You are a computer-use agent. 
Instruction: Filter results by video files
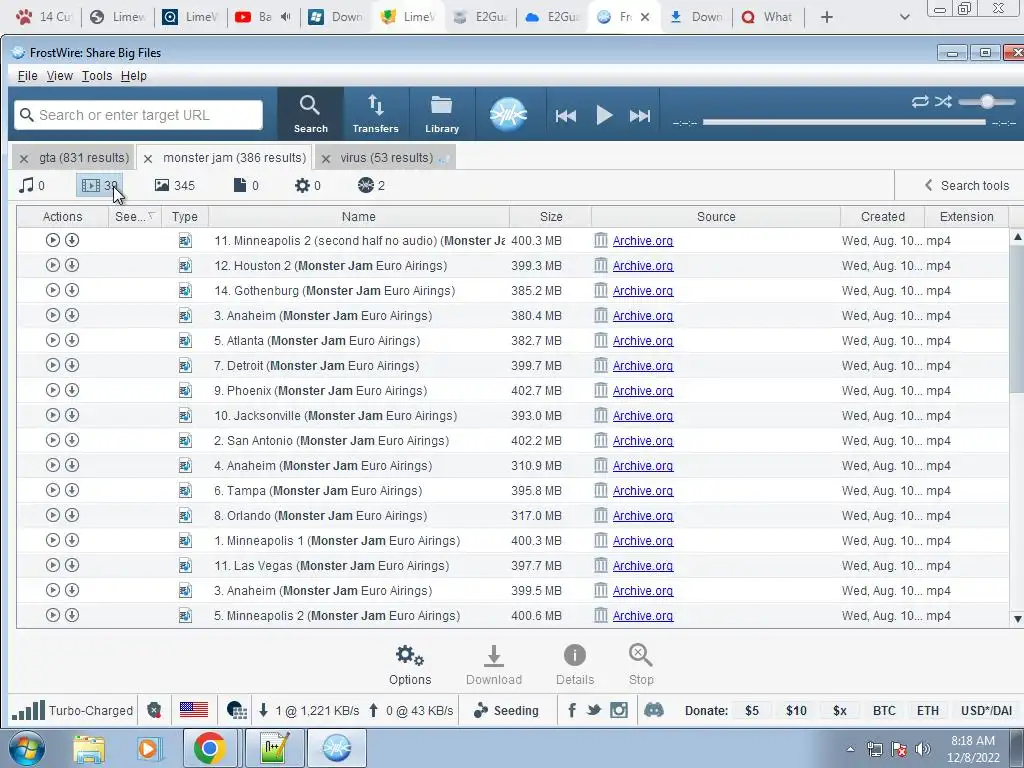[x=99, y=185]
